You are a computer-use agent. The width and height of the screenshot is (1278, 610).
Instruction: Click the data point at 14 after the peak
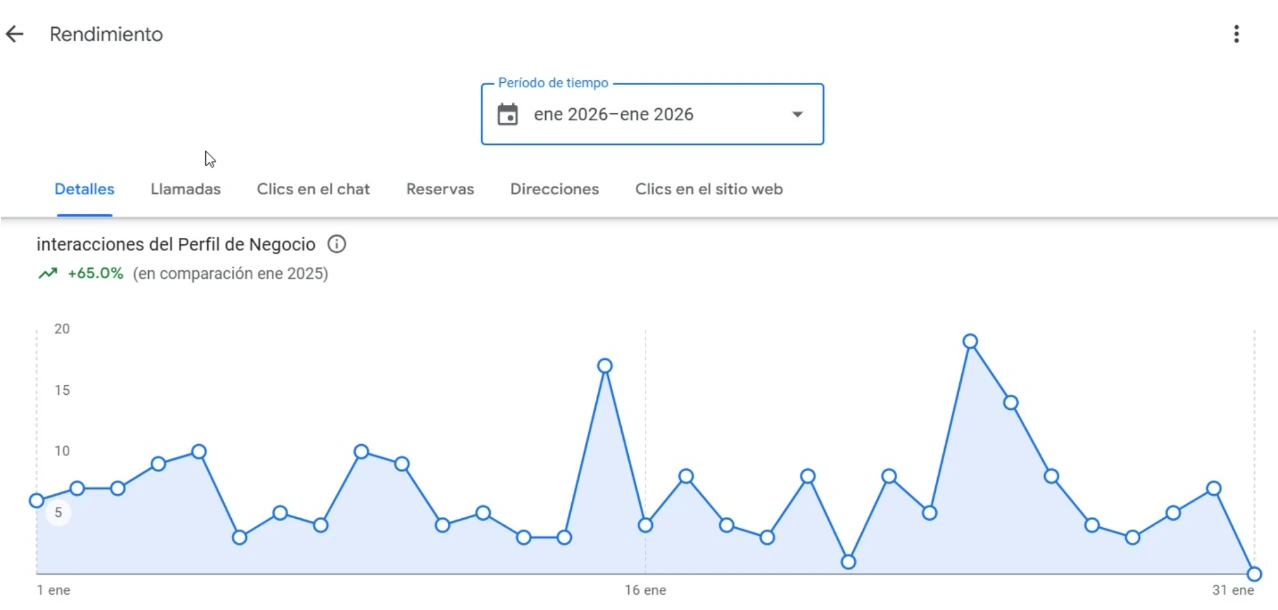coord(1011,403)
